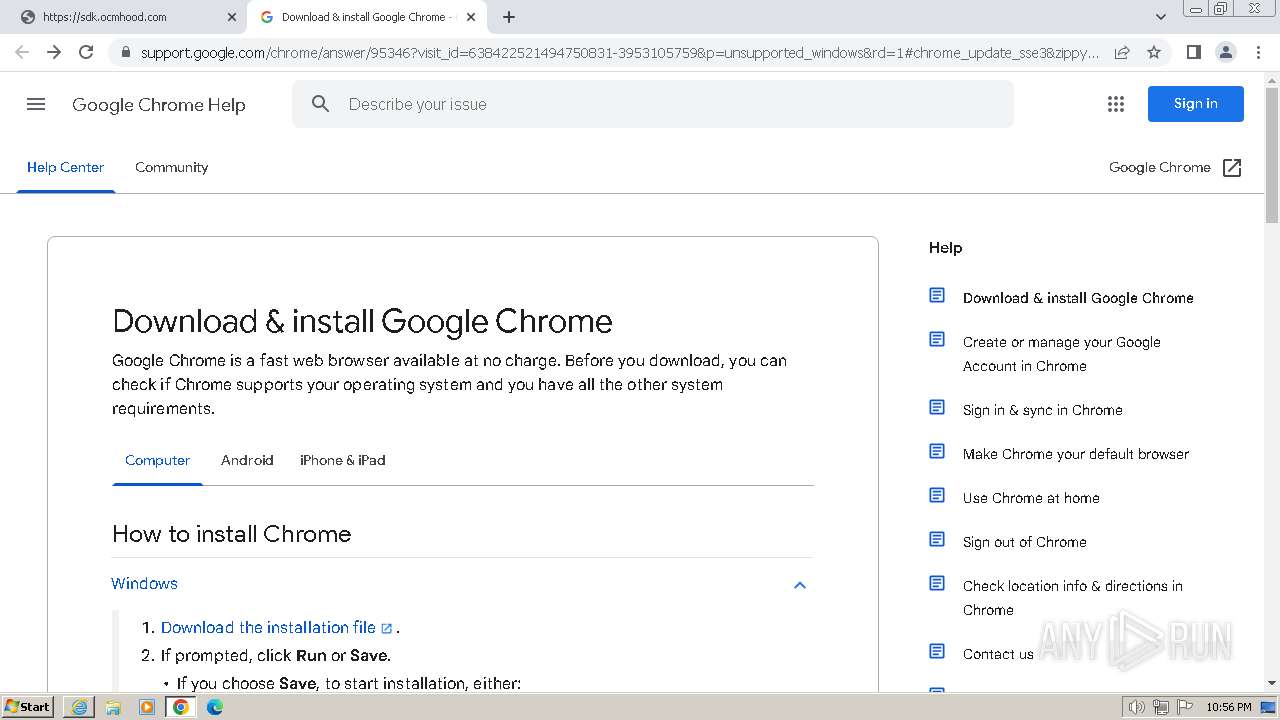
Task: Click the action center flag tray icon
Action: [1184, 707]
